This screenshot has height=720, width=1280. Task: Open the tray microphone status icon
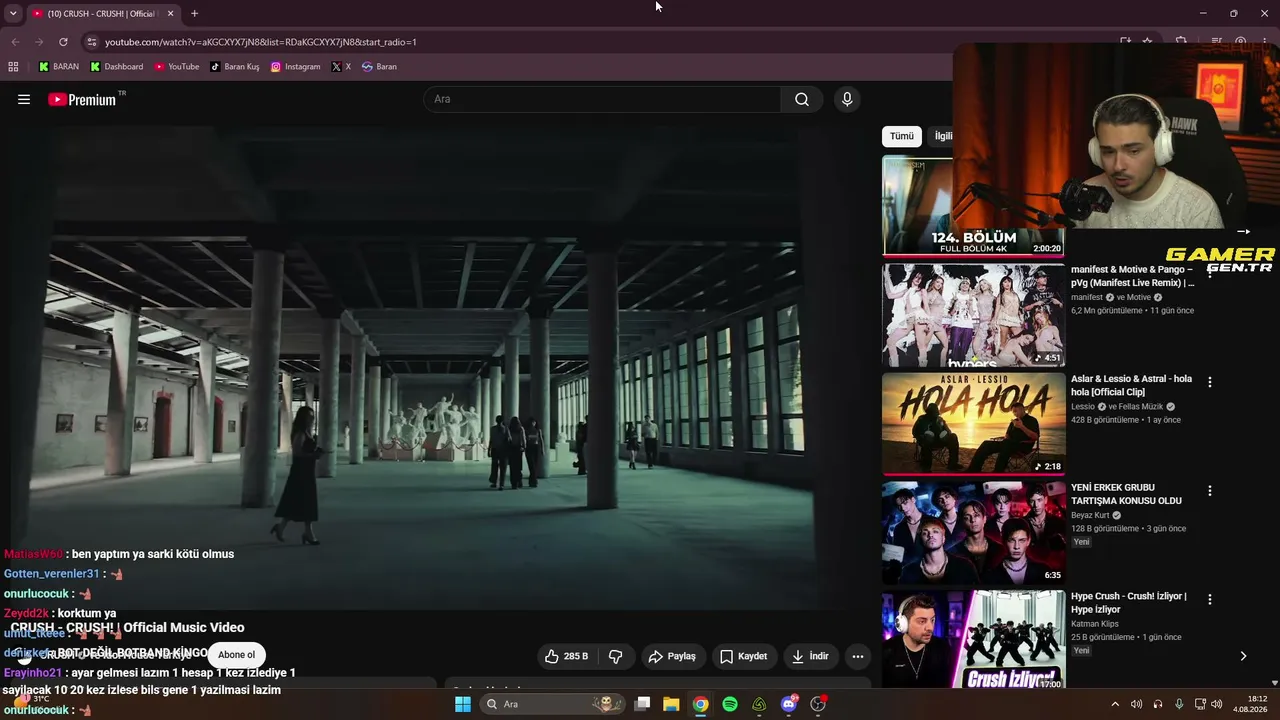1179,704
